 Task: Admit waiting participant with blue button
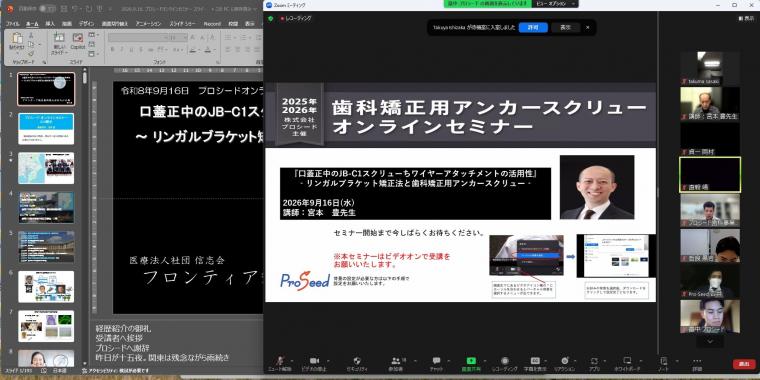533,28
